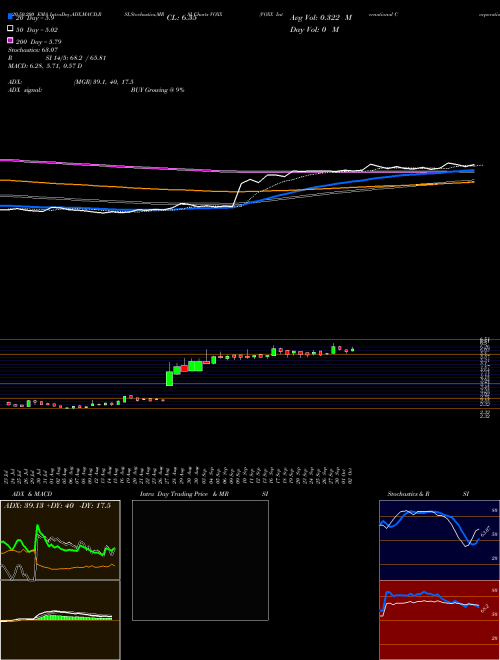Click the 'Day Vol: 0 M' text
Screen dimensions: 500x660
click(x=314, y=29)
